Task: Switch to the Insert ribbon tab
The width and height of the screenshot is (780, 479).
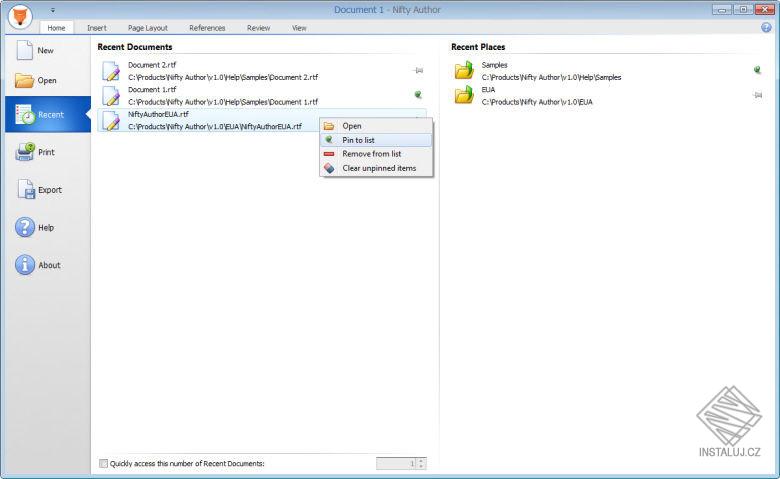Action: 97,28
